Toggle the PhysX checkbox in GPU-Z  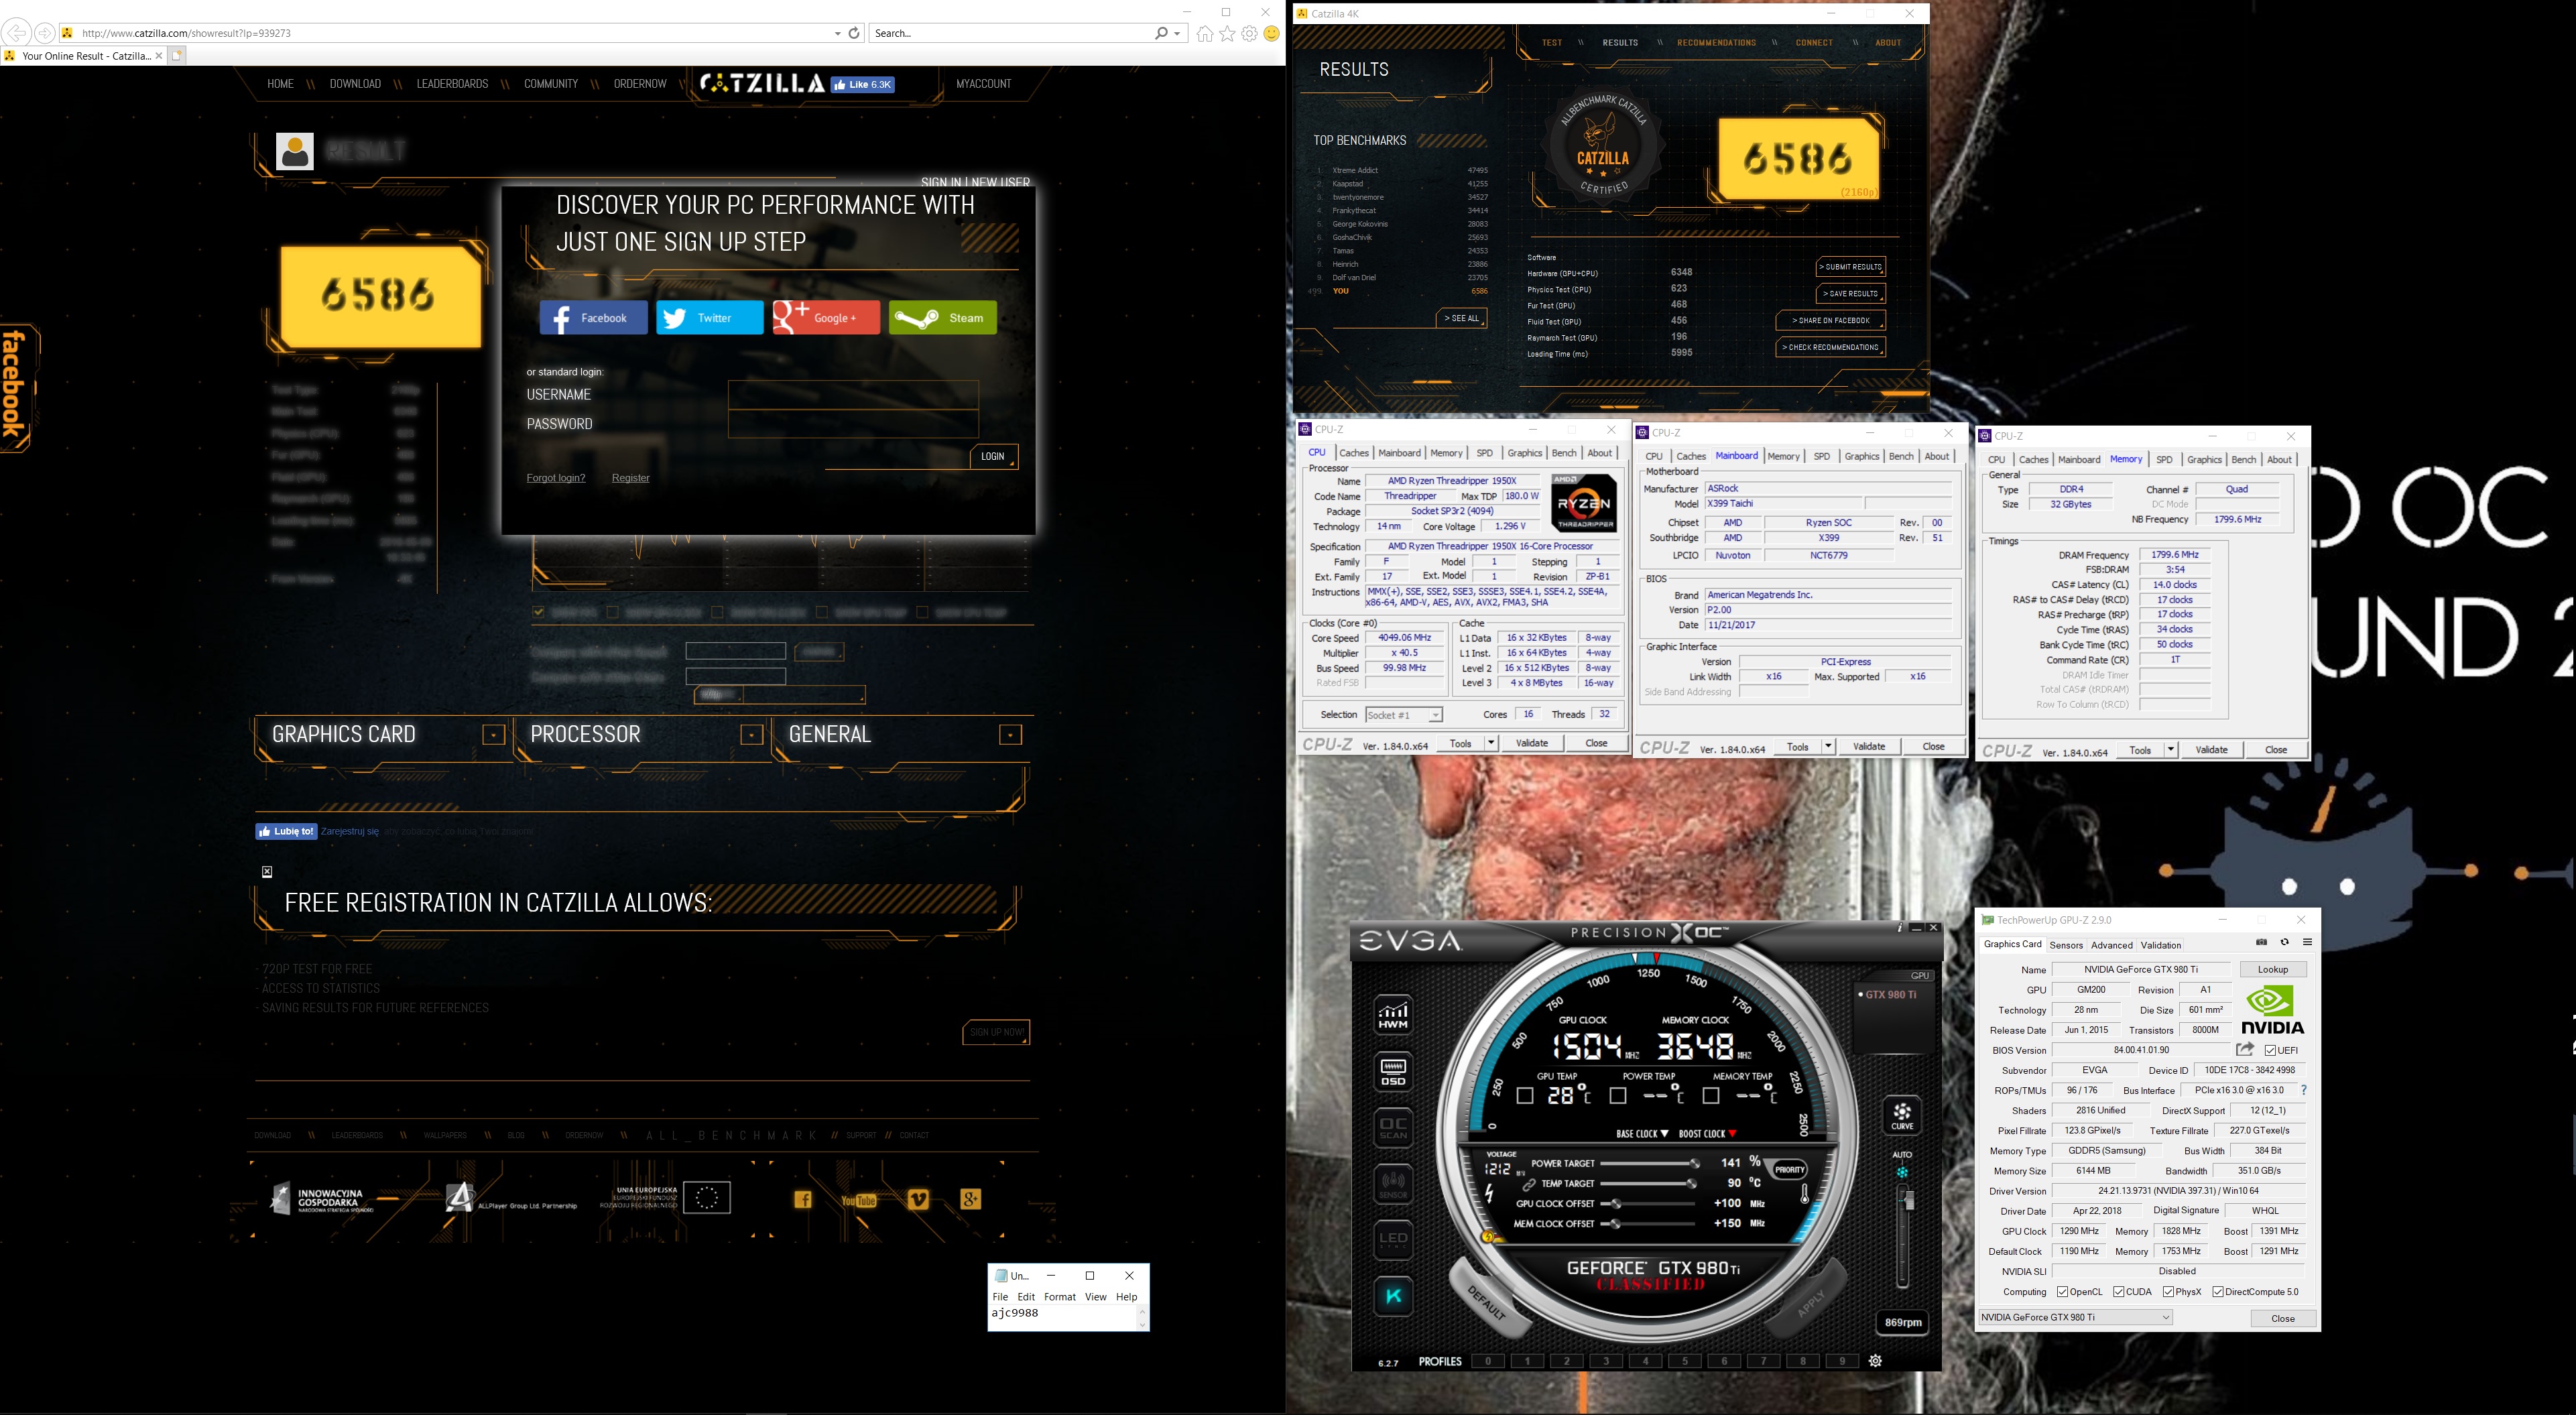(x=2168, y=1292)
